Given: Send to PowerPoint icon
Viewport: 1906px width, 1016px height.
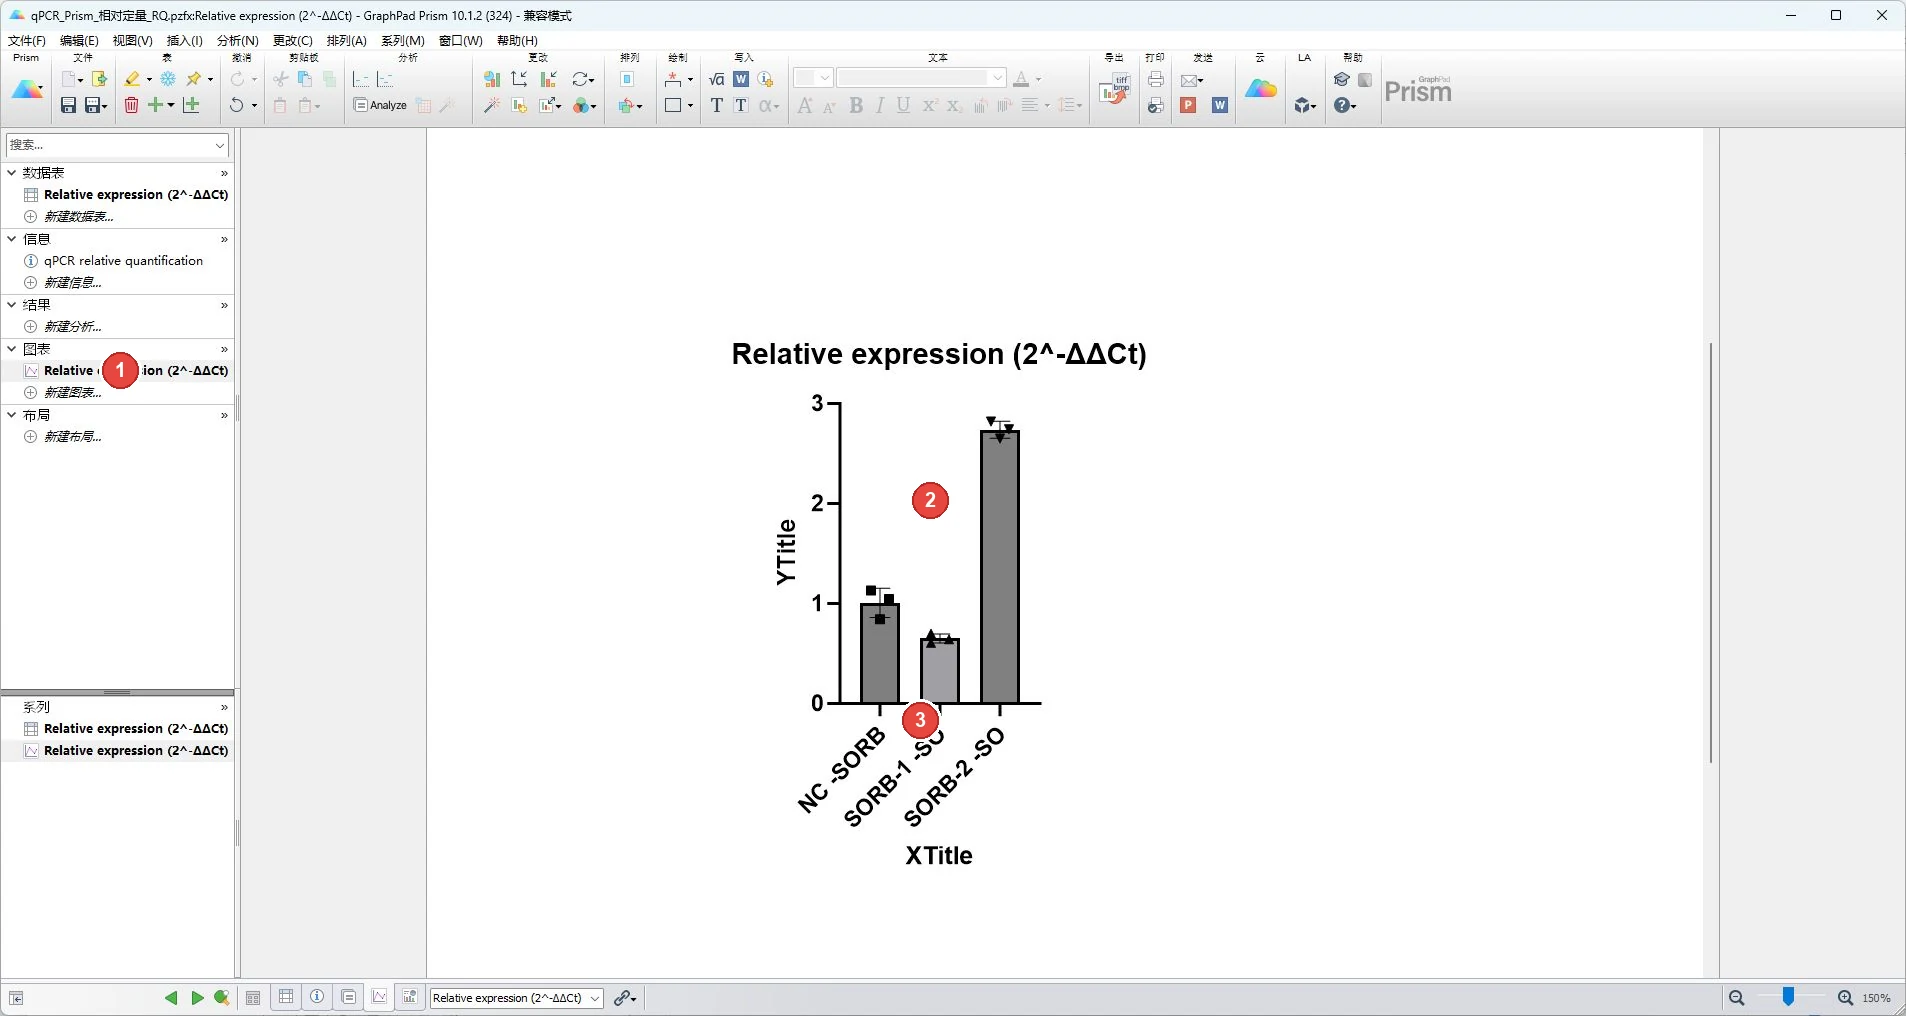Looking at the screenshot, I should (x=1188, y=105).
